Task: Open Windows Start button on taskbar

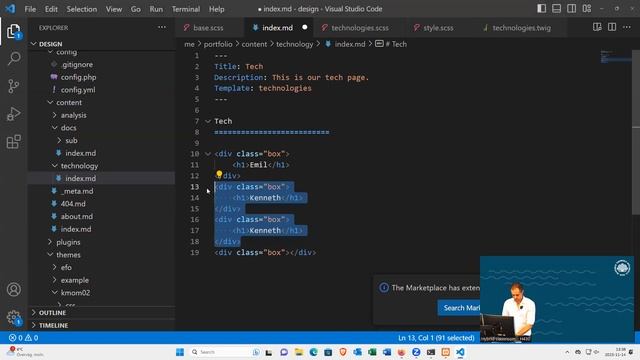Action: click(180, 352)
